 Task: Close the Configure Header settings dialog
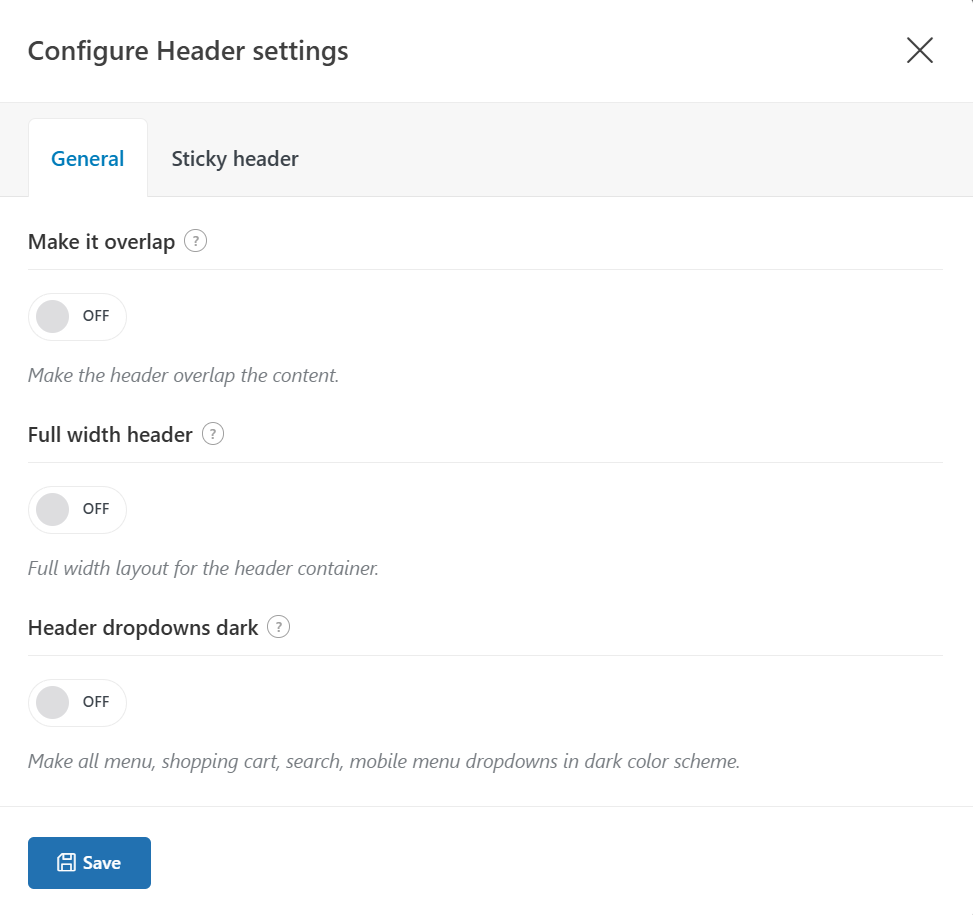919,51
